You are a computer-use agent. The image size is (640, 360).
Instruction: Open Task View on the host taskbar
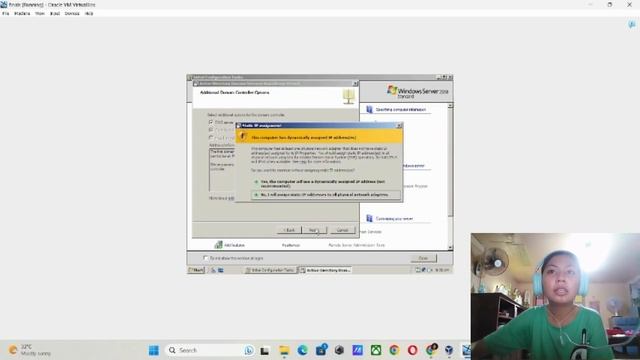[x=264, y=350]
